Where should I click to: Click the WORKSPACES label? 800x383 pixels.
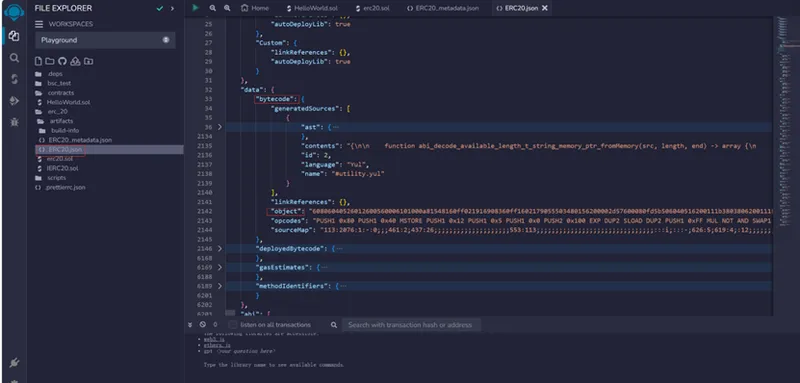[71, 24]
